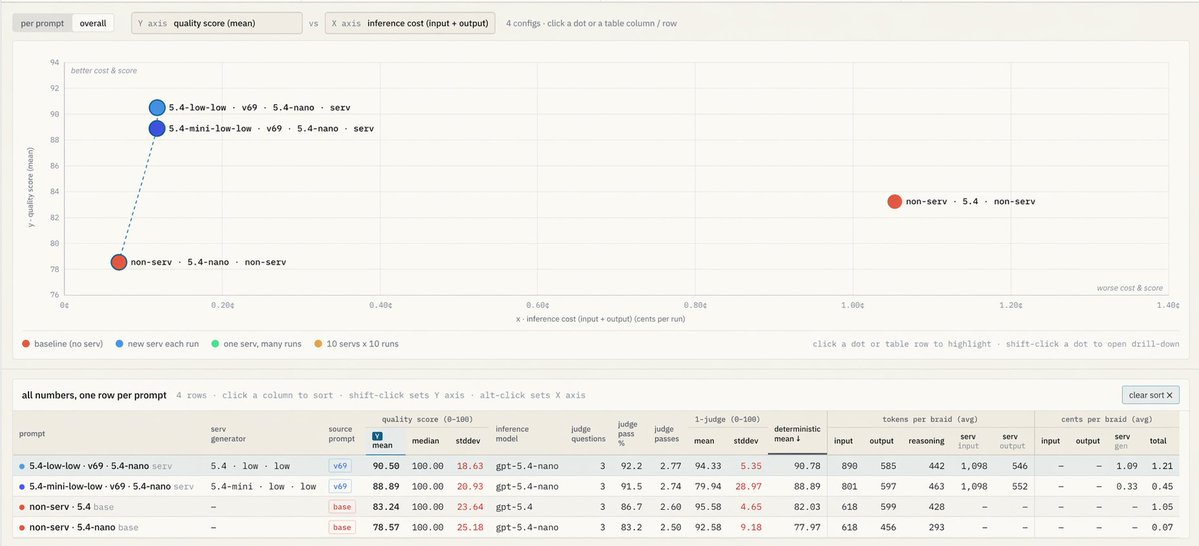Screen dimensions: 1199x546
Task: Open the Y axis quality score selector
Action: point(216,23)
